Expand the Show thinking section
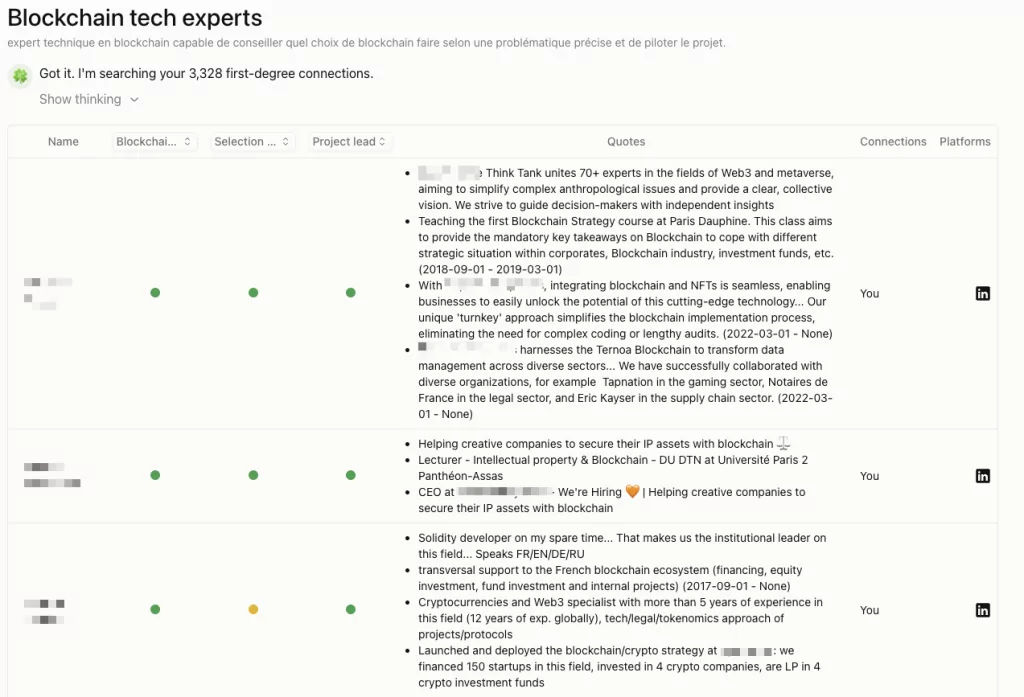Viewport: 1024px width, 697px height. [88, 99]
